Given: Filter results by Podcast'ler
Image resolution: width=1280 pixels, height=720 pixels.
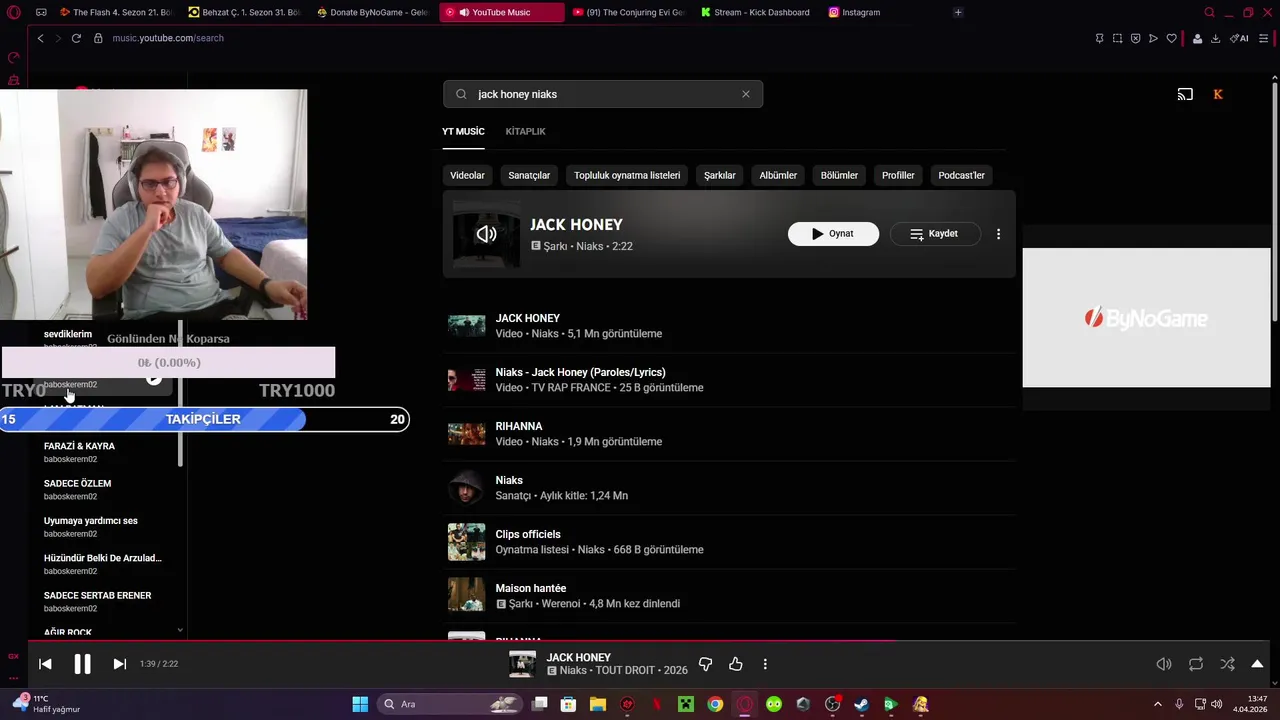Looking at the screenshot, I should 961,175.
